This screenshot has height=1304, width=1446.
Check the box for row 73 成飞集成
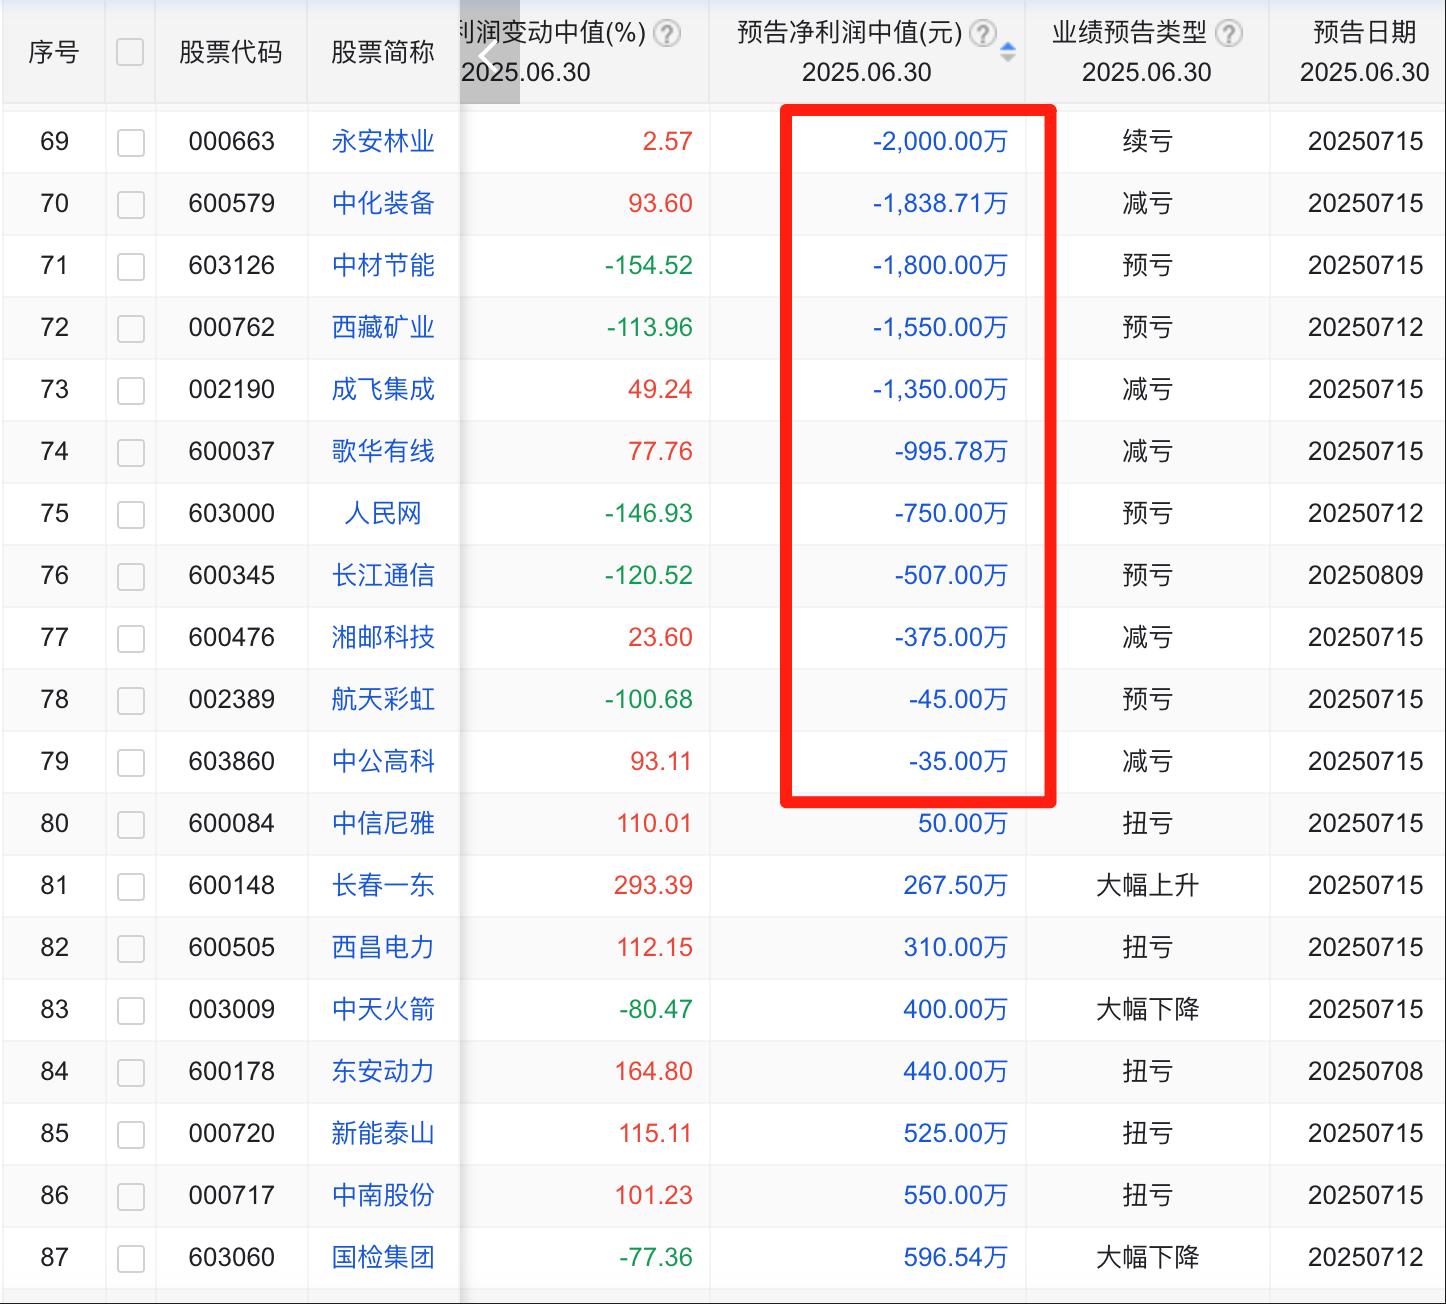click(131, 391)
